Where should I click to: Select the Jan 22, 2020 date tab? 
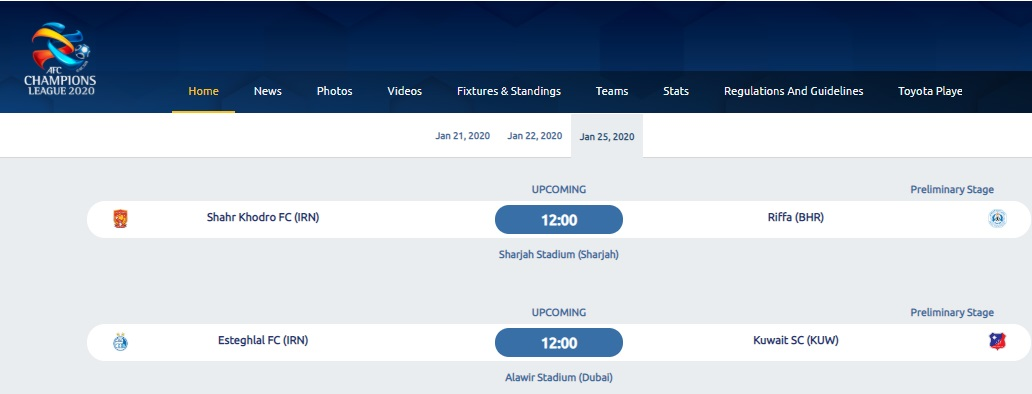[534, 136]
